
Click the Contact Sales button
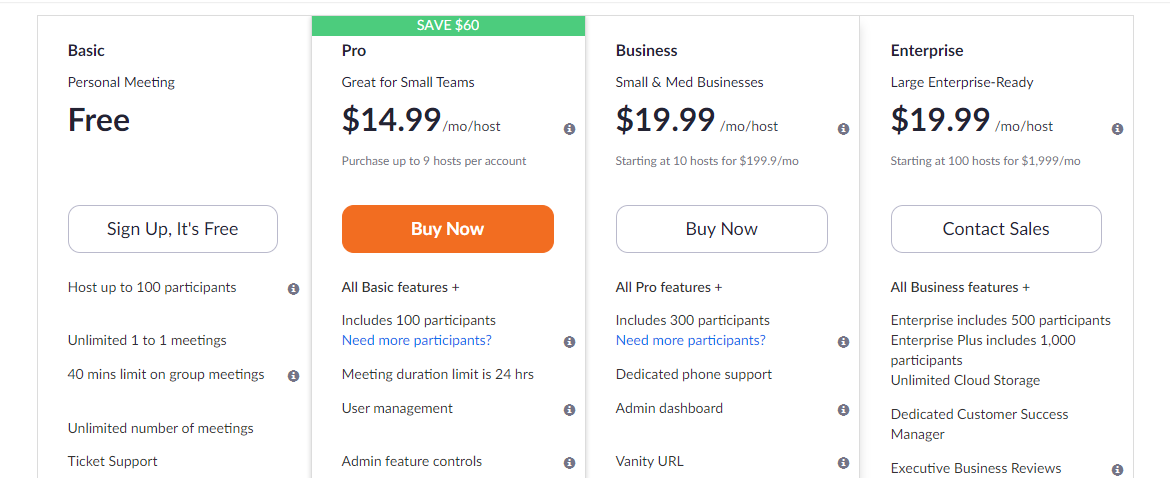click(x=996, y=229)
